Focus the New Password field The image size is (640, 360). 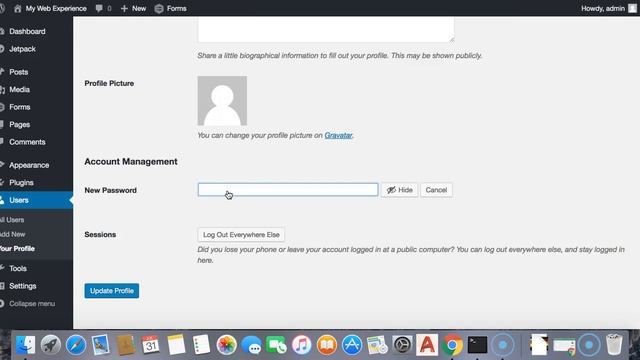click(288, 190)
